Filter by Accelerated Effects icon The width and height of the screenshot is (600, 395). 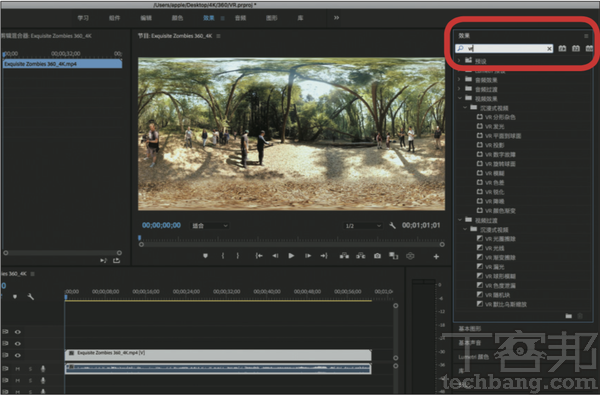[562, 49]
